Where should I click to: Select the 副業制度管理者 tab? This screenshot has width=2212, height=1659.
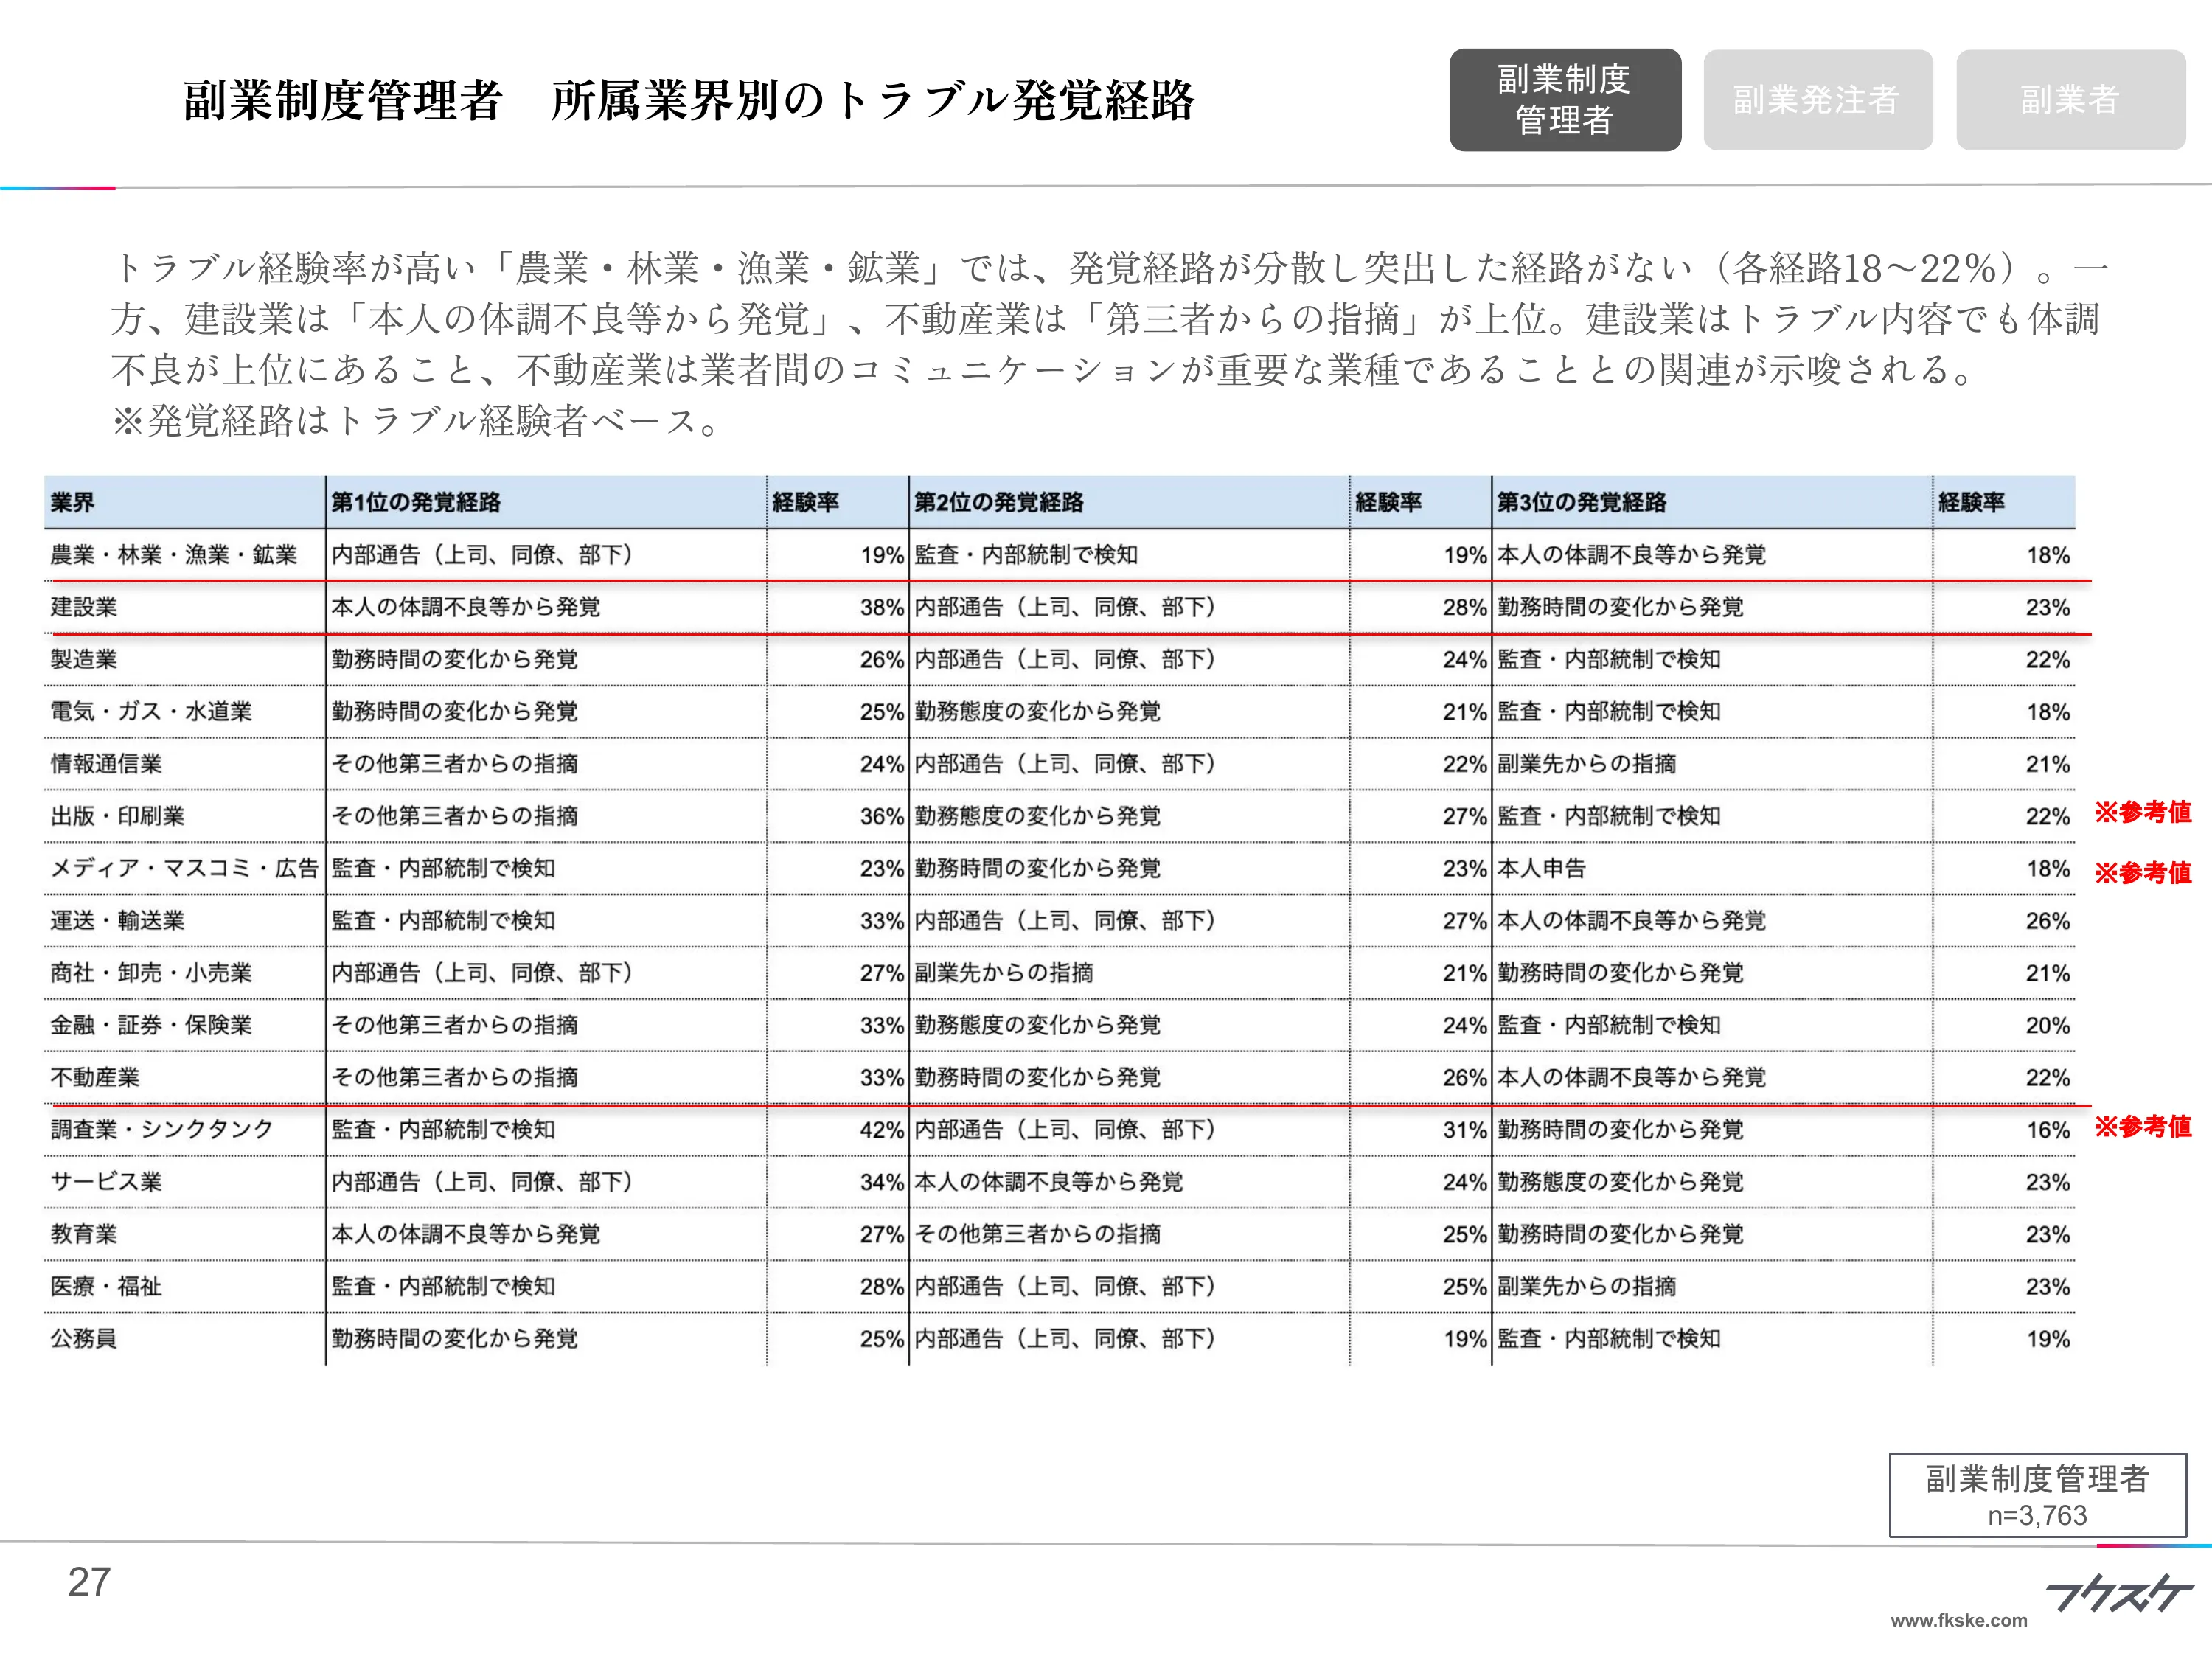point(1565,100)
